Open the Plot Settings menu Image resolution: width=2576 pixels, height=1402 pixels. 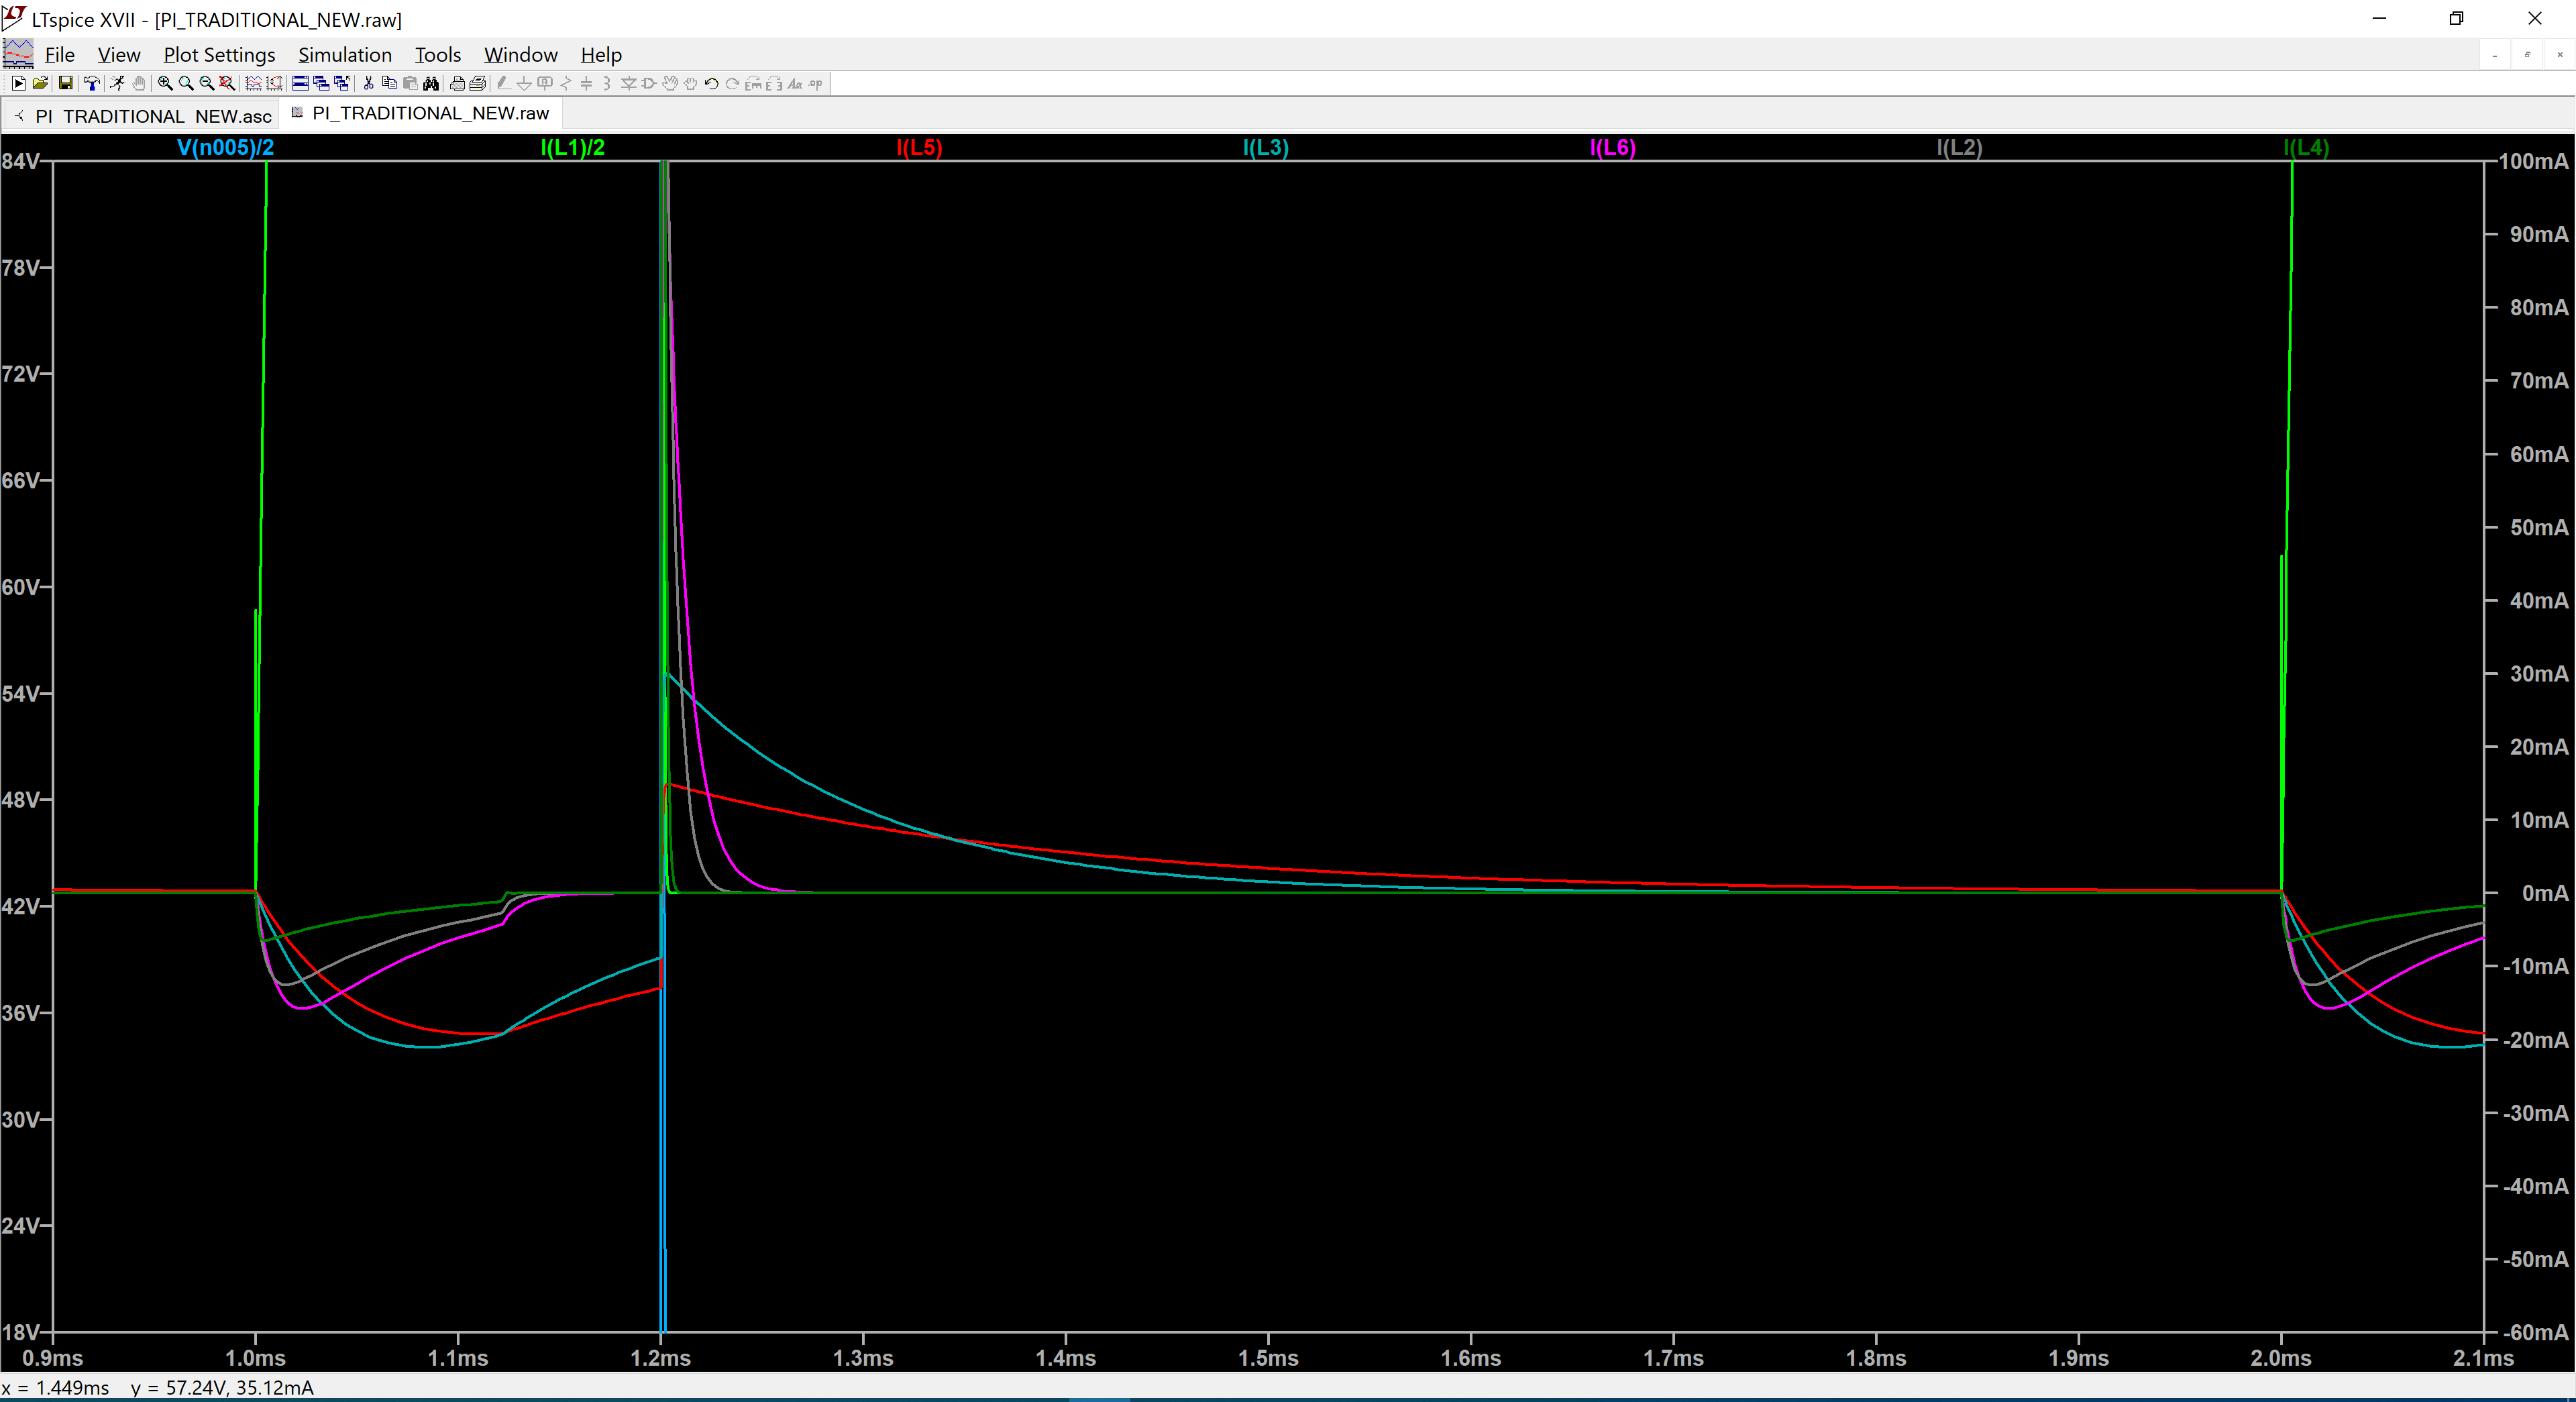pyautogui.click(x=219, y=55)
